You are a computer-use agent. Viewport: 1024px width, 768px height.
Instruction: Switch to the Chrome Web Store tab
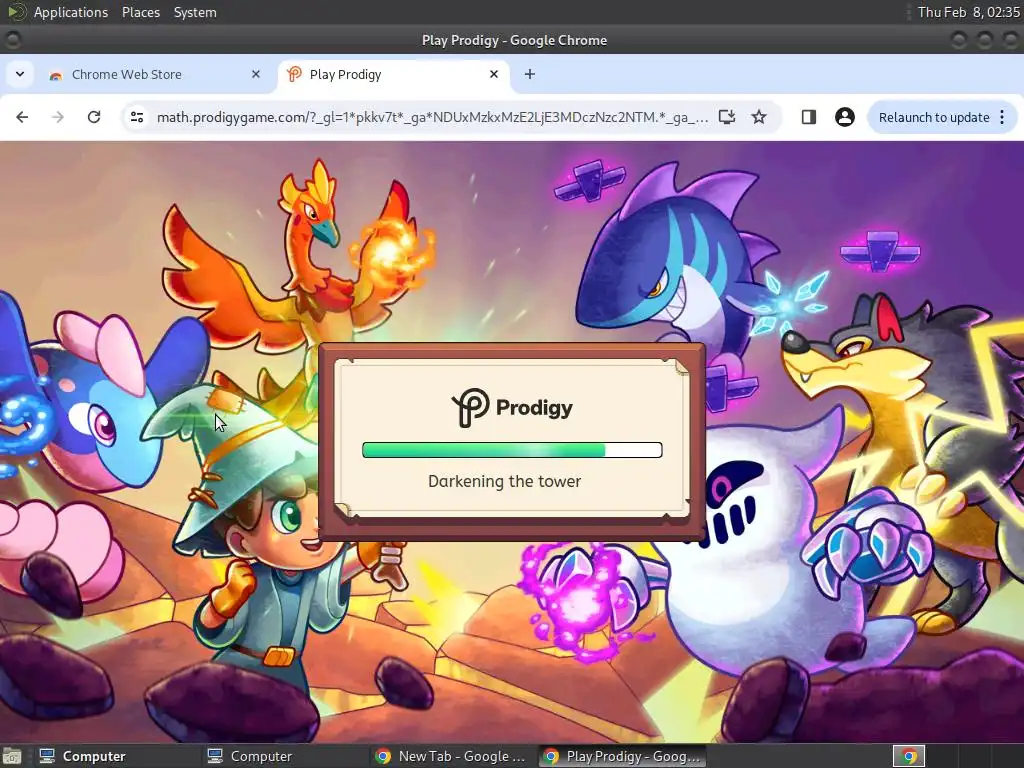click(x=152, y=74)
